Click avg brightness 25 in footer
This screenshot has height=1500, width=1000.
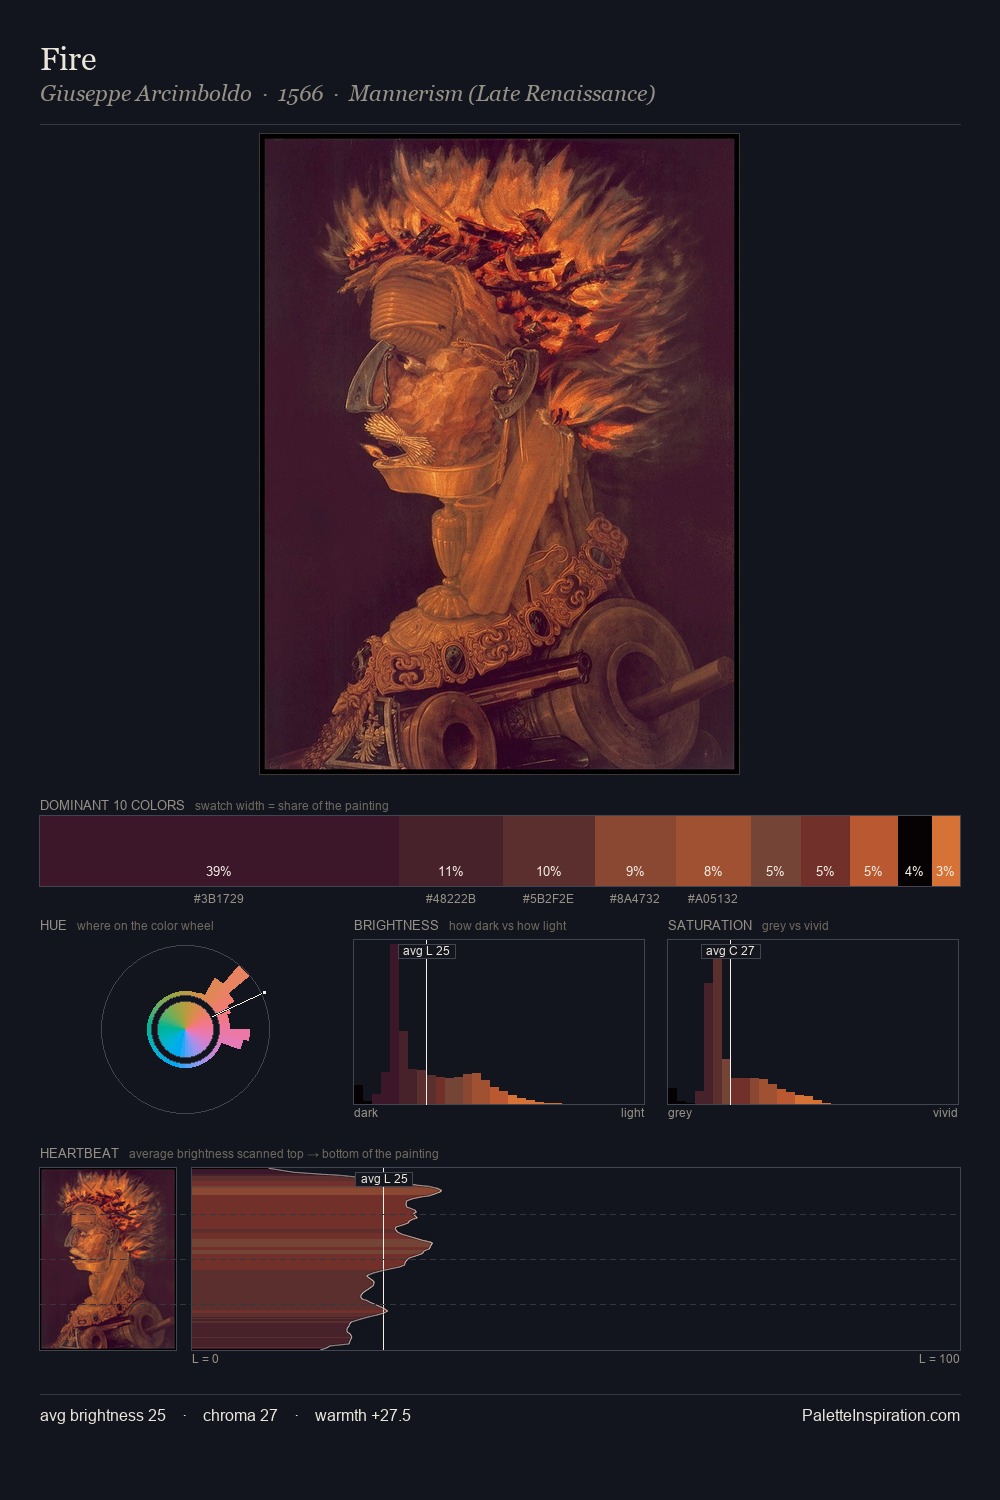pos(103,1415)
